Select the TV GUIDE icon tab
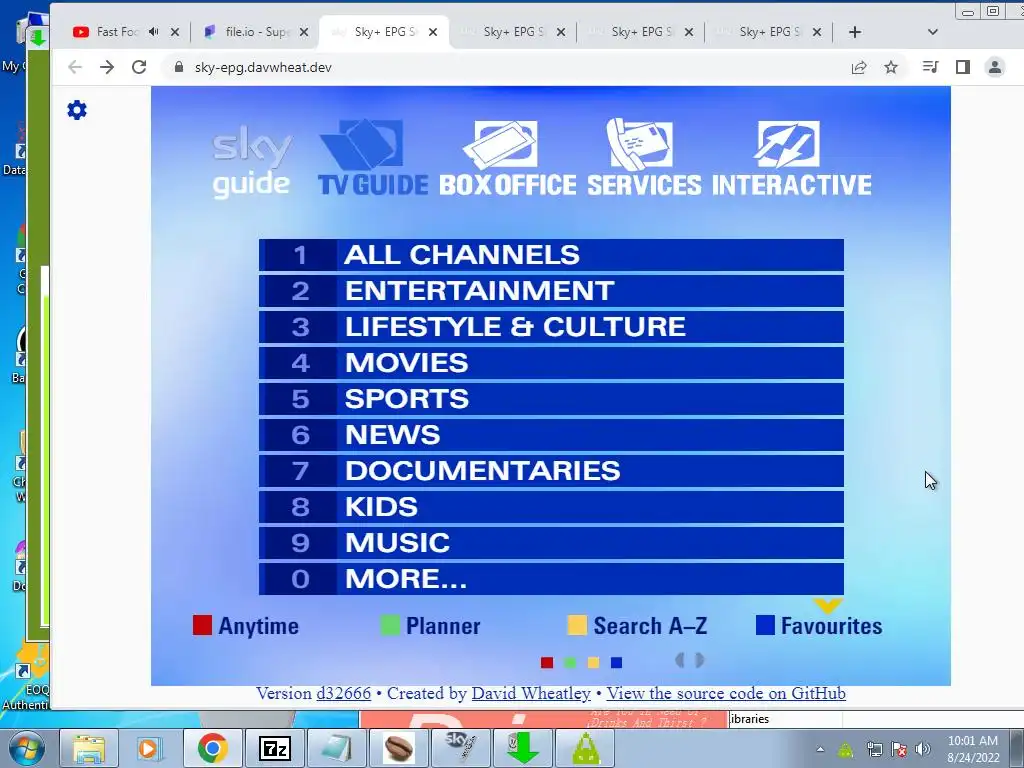Screen dimensions: 1024x768 pyautogui.click(x=373, y=157)
